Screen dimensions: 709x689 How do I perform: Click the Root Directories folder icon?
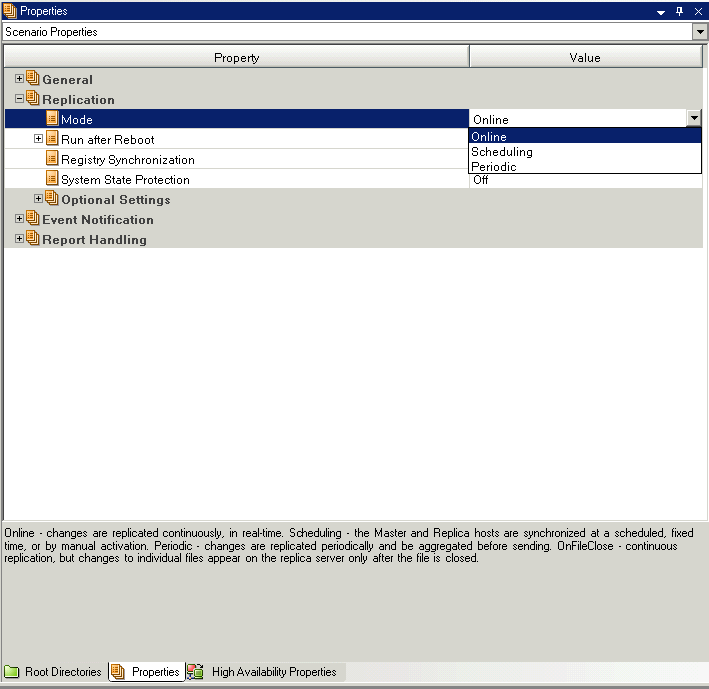[x=12, y=672]
